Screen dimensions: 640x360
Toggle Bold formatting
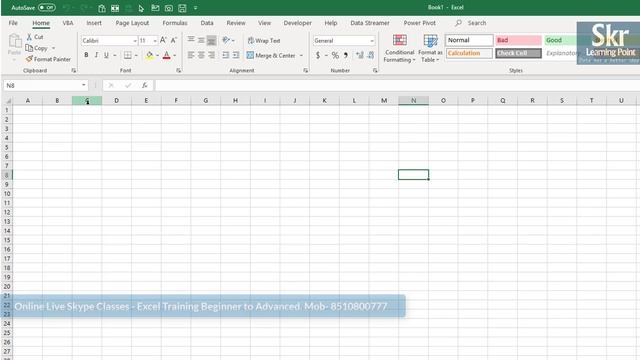pos(86,55)
